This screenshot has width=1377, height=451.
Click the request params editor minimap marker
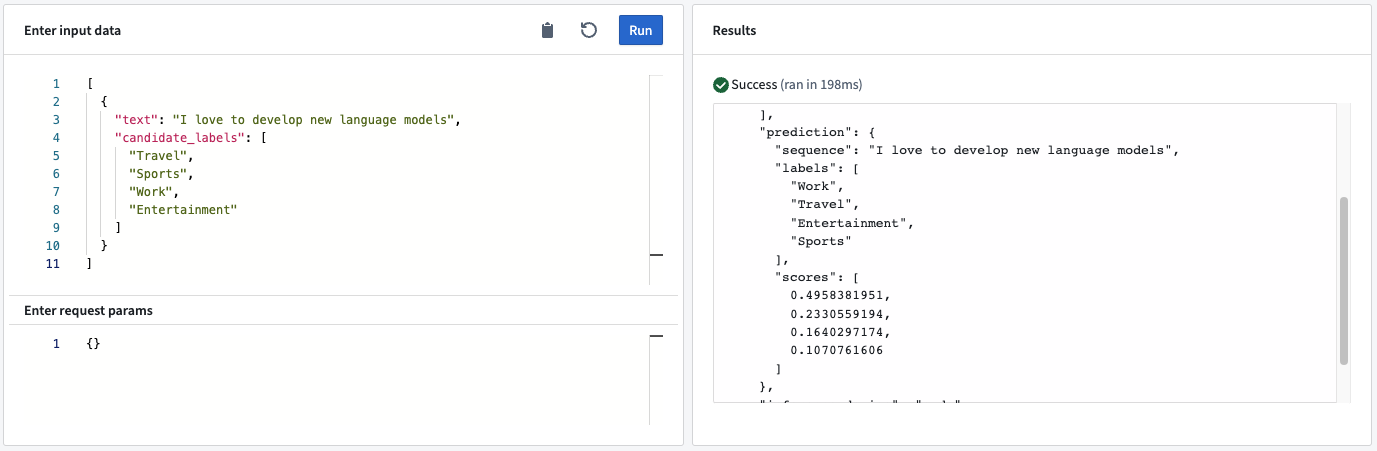point(656,337)
